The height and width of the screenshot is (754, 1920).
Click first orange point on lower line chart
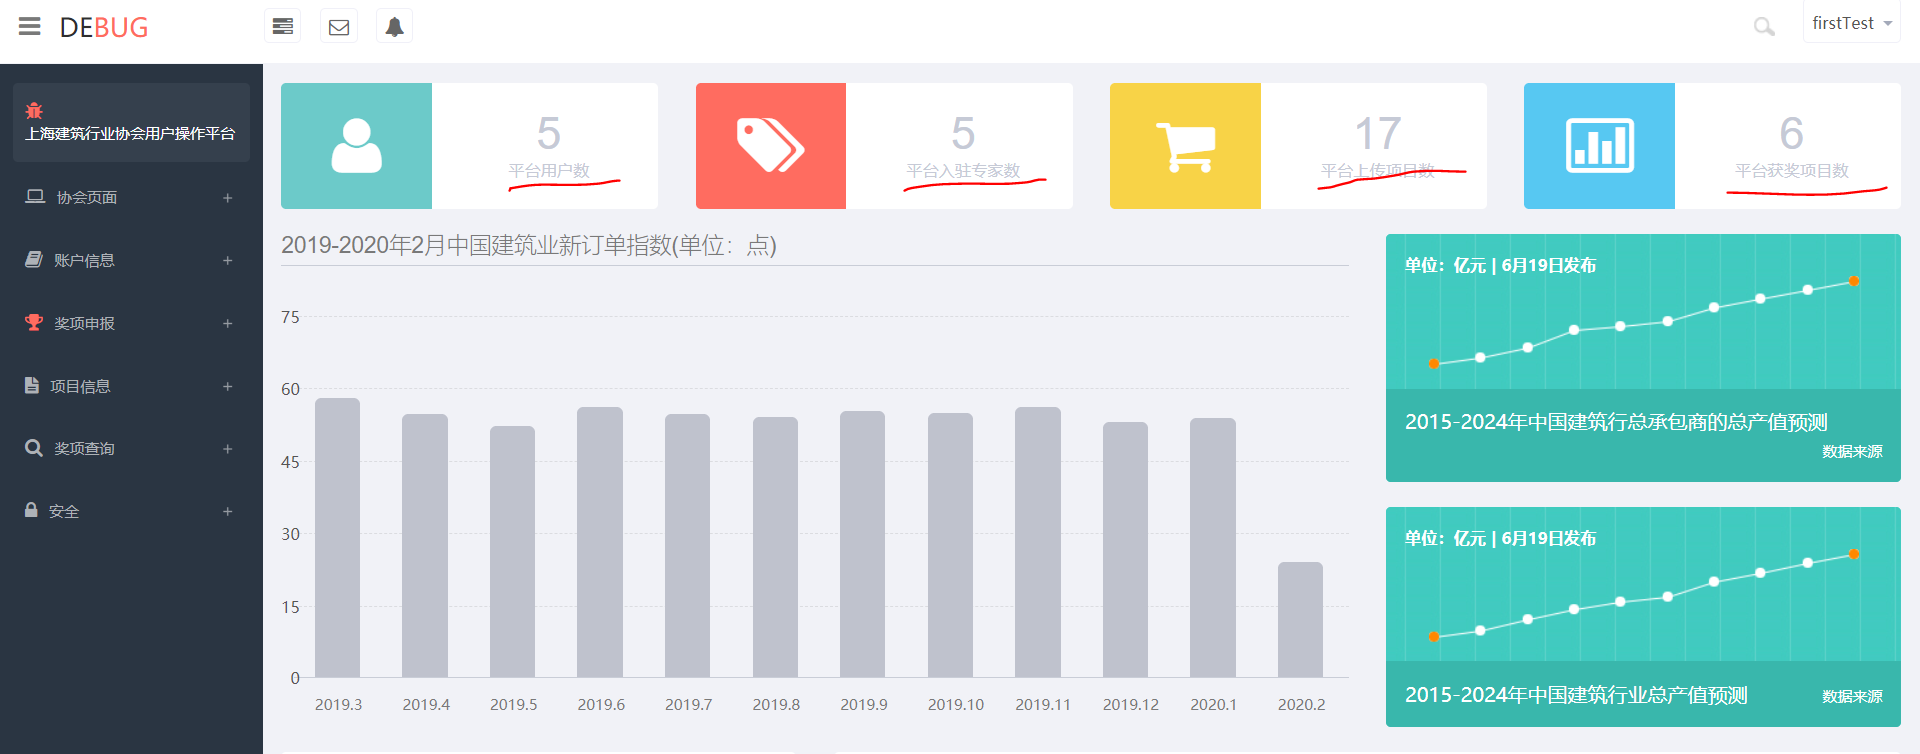coord(1434,636)
